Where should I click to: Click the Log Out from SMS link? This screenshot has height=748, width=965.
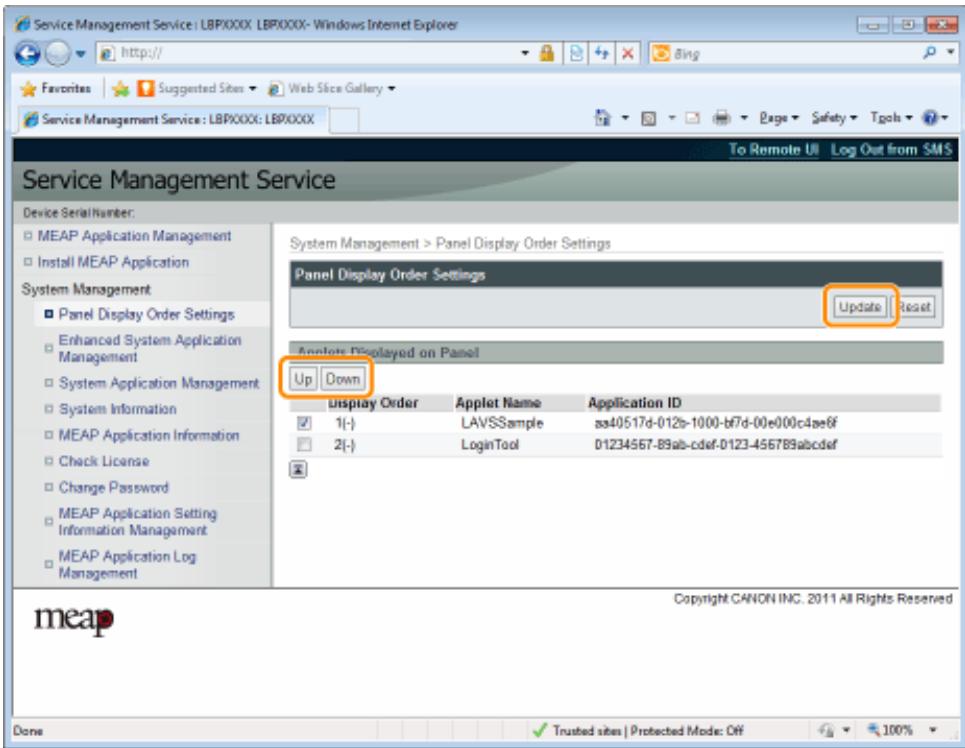point(891,150)
